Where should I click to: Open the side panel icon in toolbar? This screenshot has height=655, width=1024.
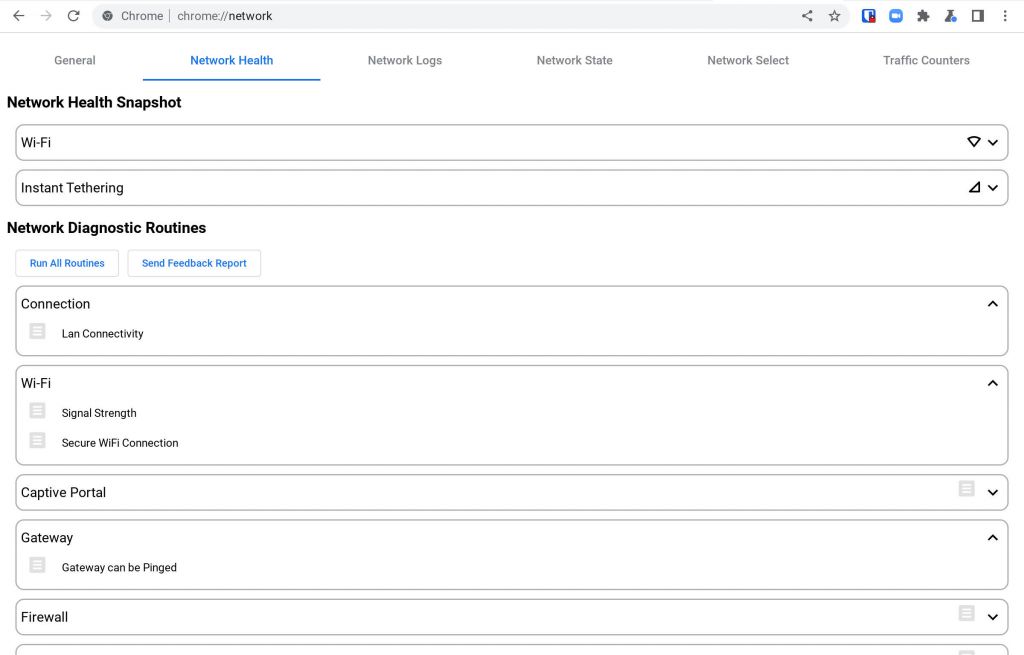click(978, 16)
